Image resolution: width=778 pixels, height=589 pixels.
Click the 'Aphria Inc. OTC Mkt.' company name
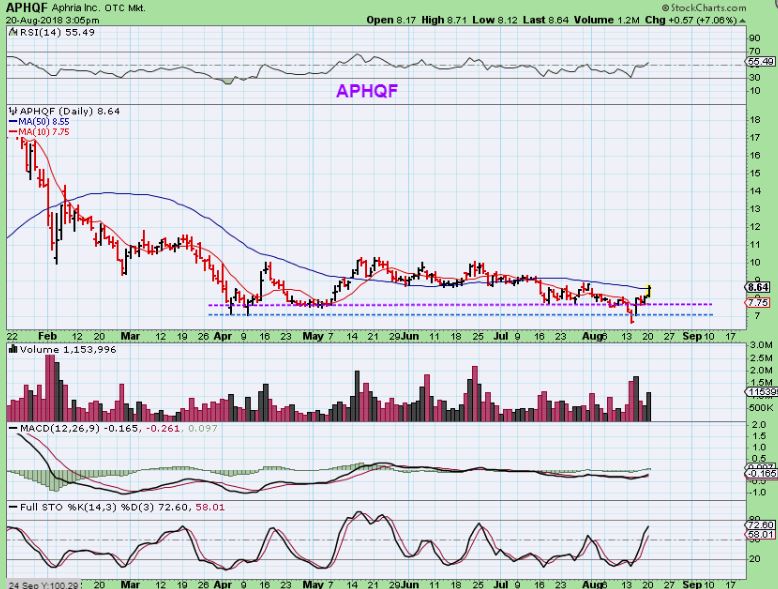[x=98, y=8]
